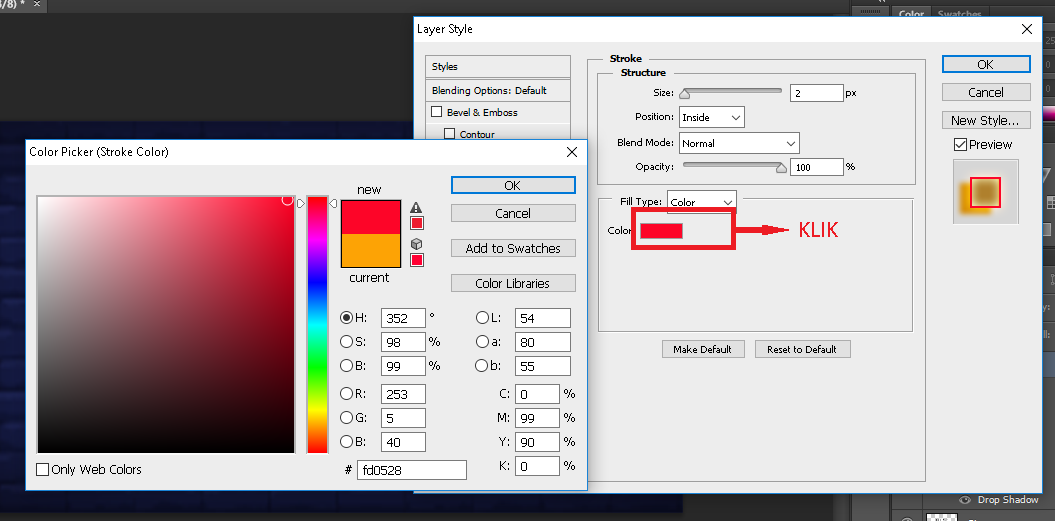Click the R red value field
Screen dimensions: 1055x521
pos(403,394)
